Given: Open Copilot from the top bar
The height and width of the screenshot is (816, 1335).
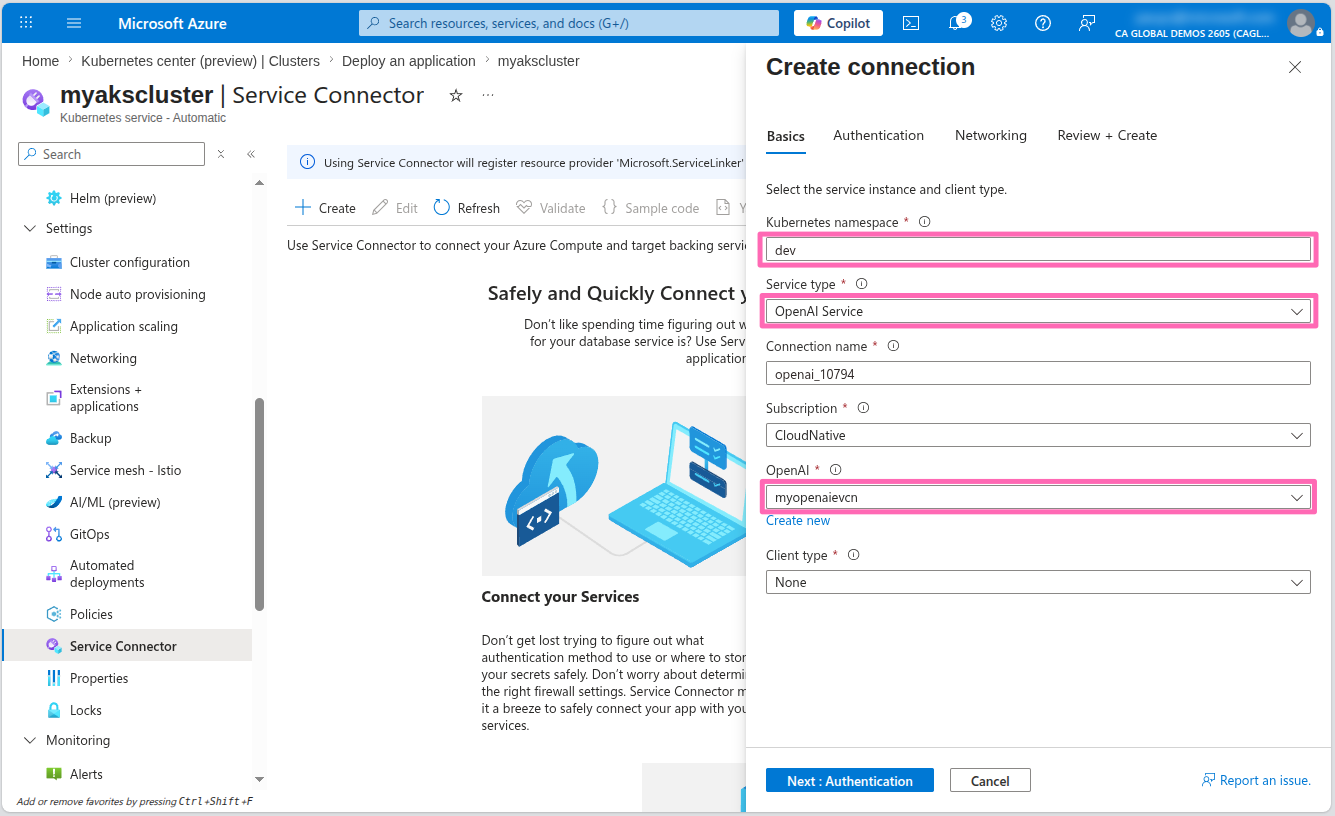Looking at the screenshot, I should tap(839, 23).
